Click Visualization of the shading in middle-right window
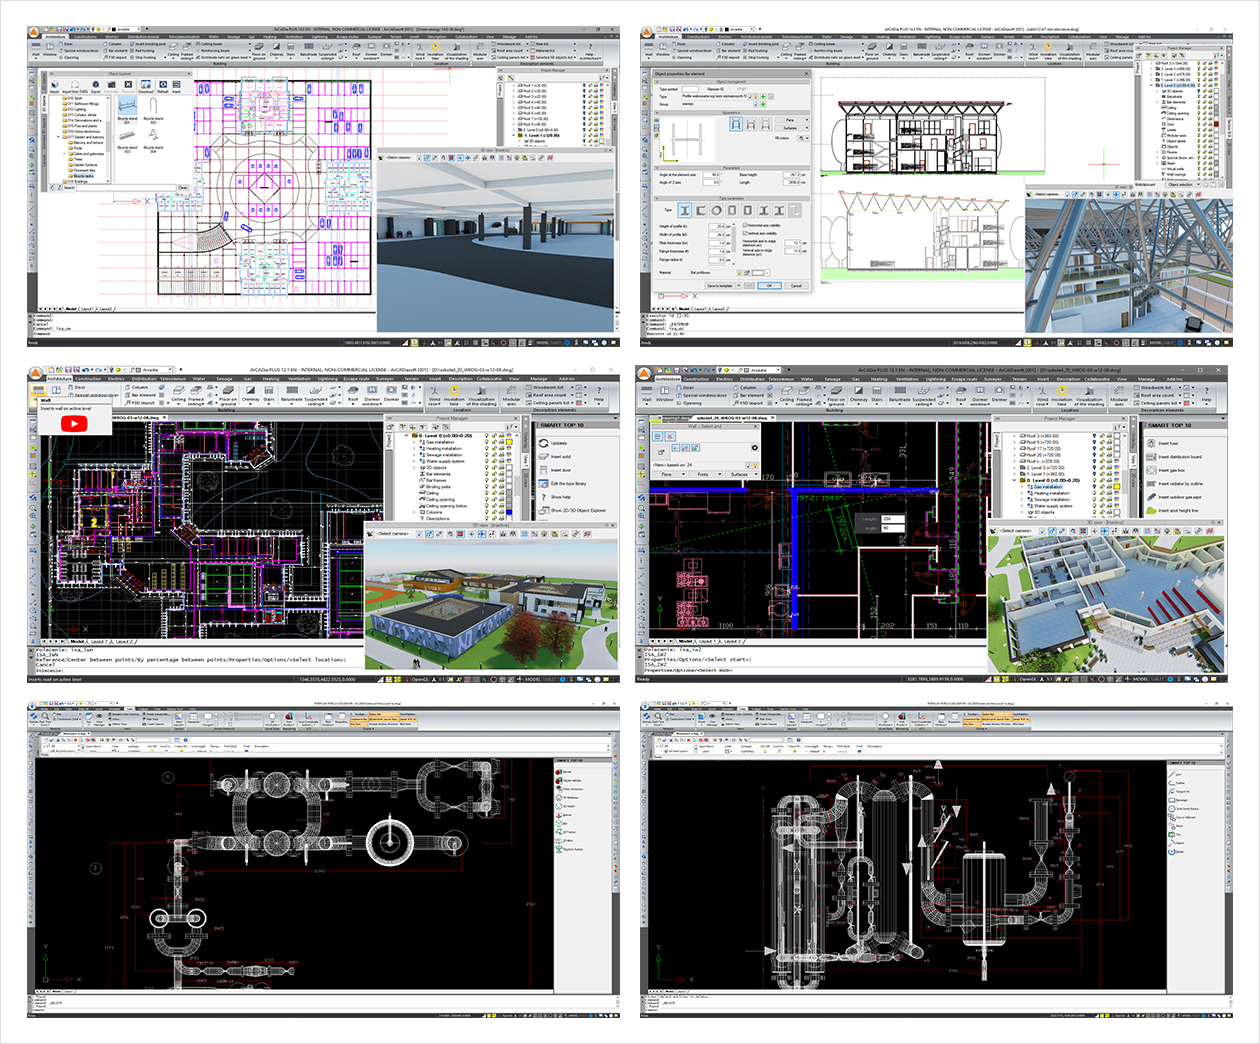This screenshot has width=1260, height=1044. point(1089,397)
